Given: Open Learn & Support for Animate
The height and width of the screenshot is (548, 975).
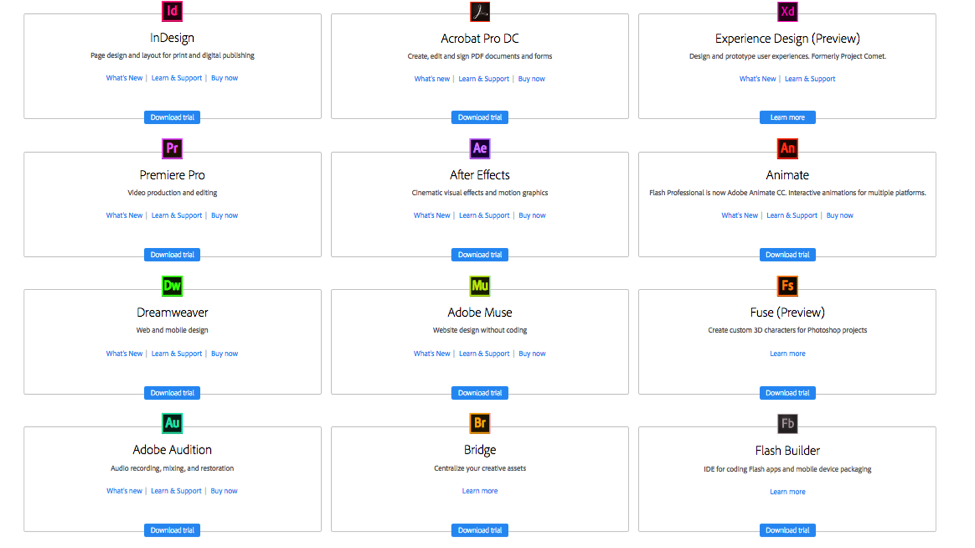Looking at the screenshot, I should (792, 216).
